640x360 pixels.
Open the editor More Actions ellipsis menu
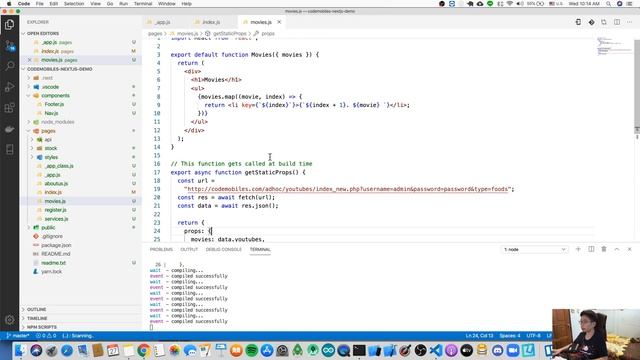(x=629, y=22)
